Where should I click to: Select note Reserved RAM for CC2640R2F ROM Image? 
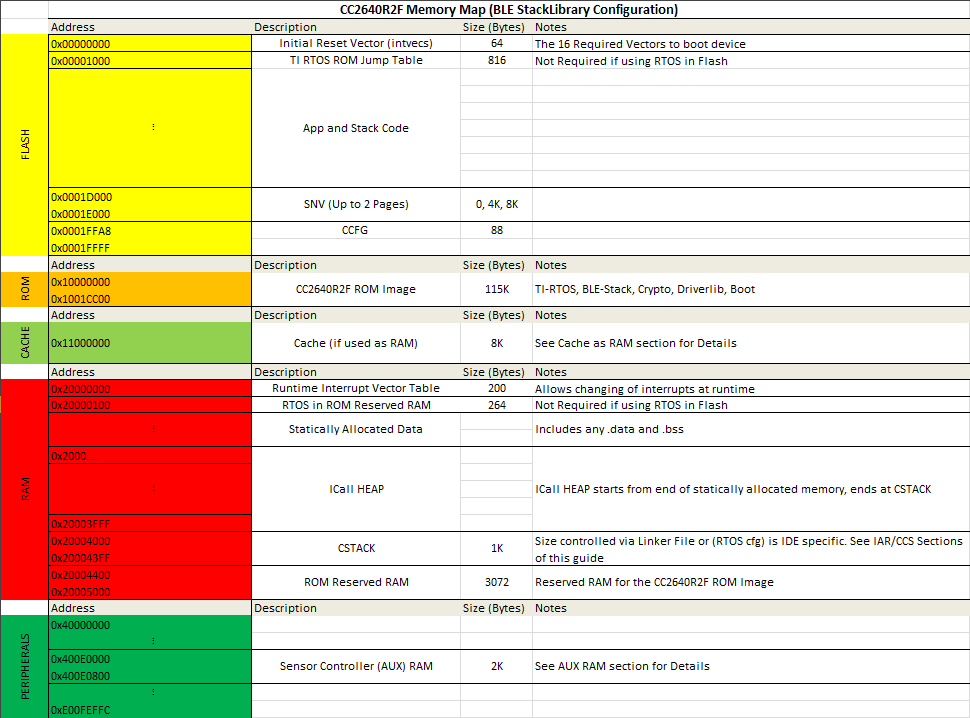click(751, 583)
